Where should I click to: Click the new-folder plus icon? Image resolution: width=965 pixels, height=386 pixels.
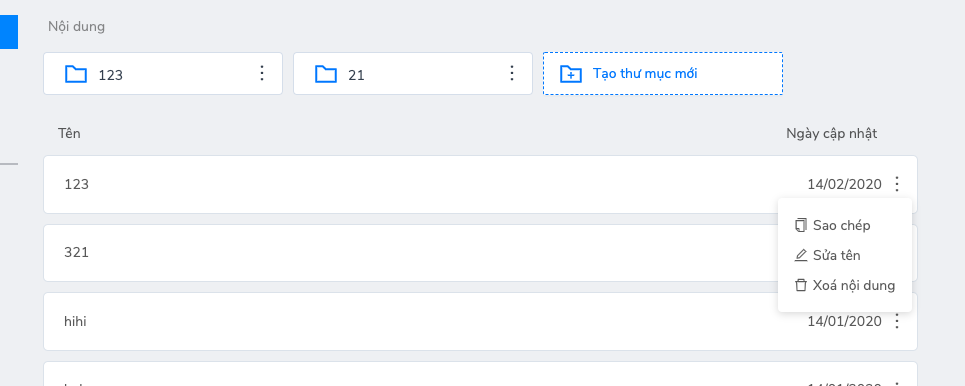[571, 74]
